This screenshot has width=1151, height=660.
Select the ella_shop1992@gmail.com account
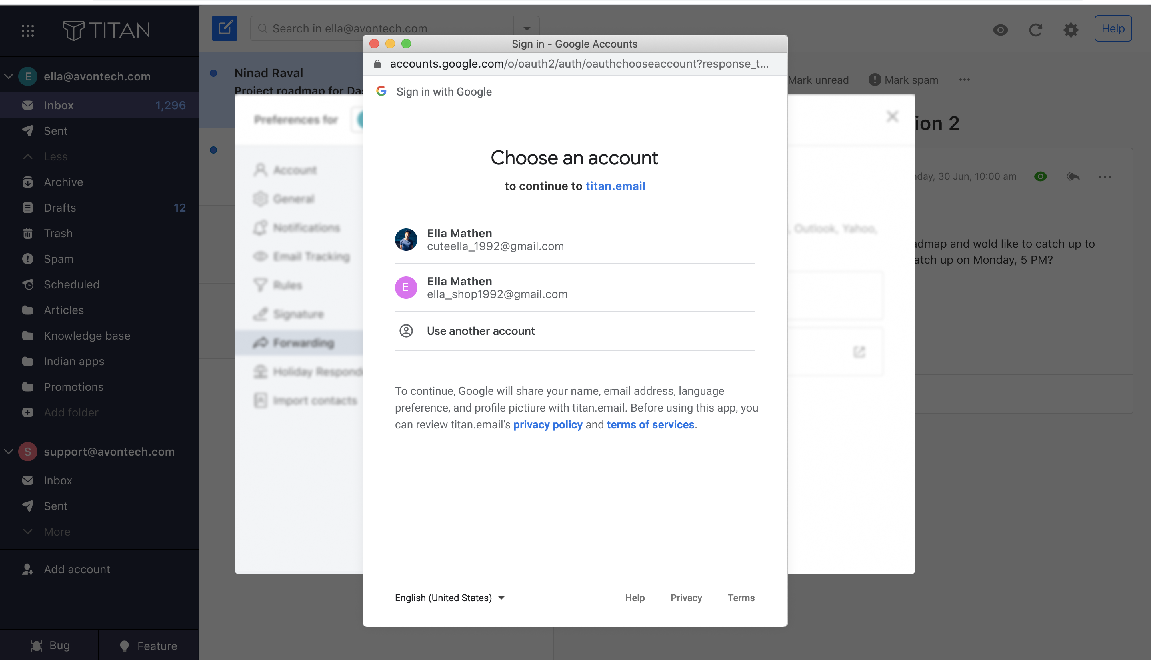(x=575, y=287)
